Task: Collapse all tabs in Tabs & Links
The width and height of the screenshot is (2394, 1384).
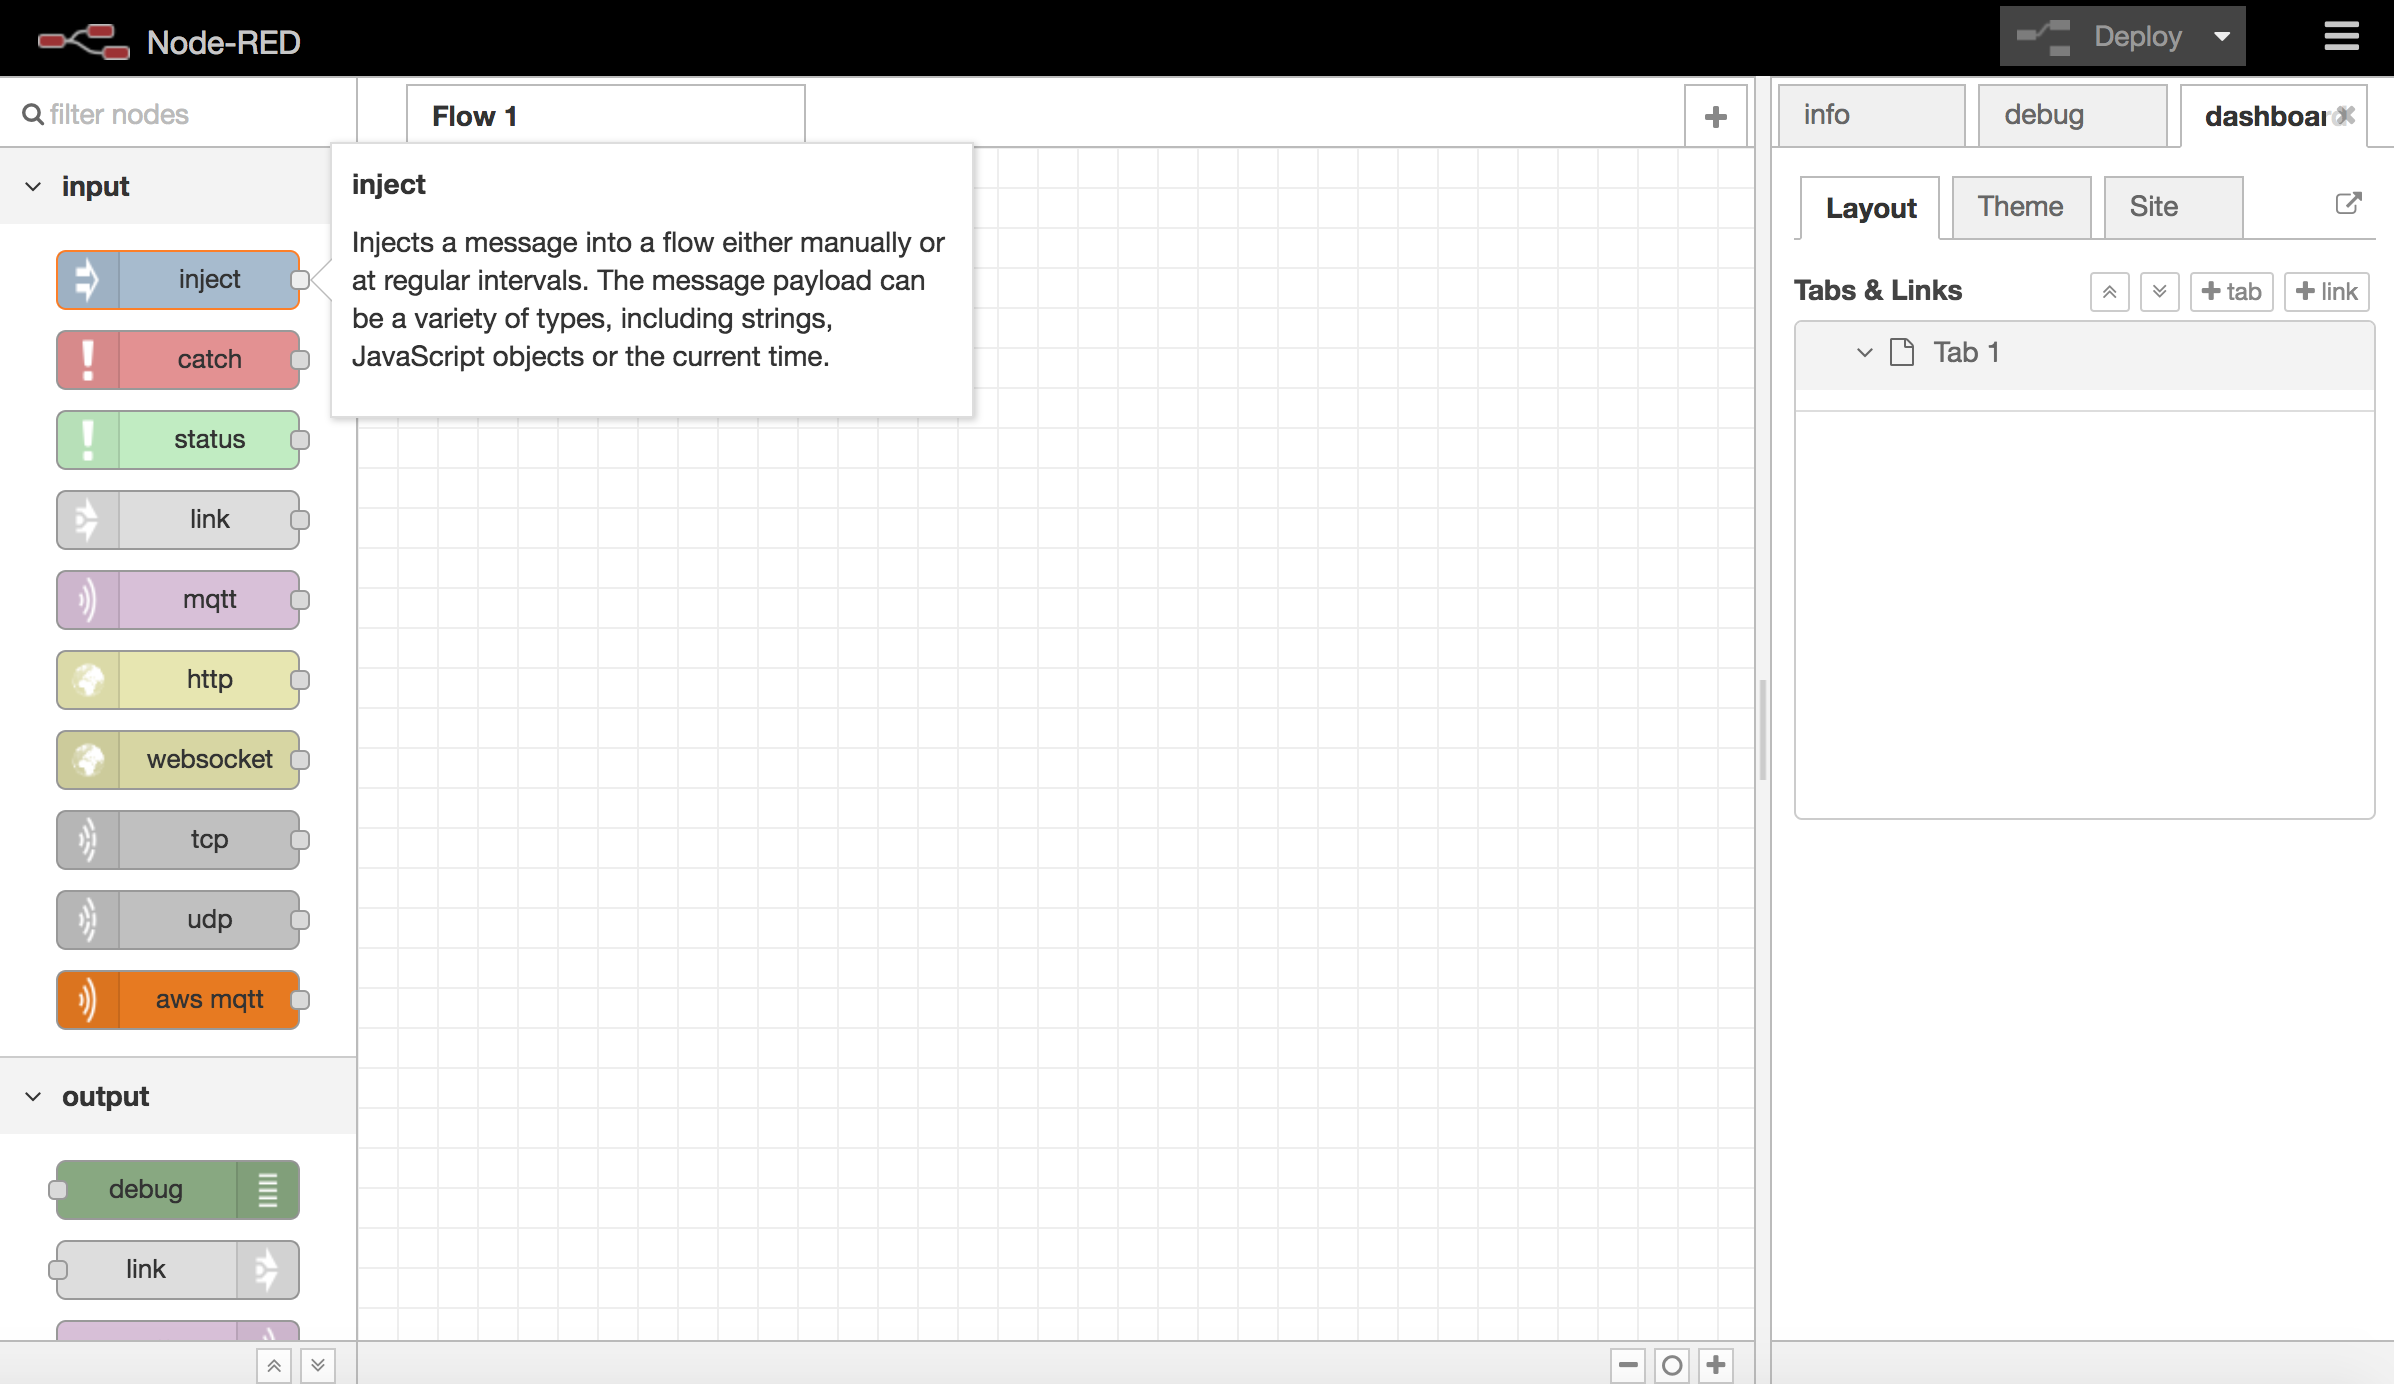Action: coord(2109,291)
